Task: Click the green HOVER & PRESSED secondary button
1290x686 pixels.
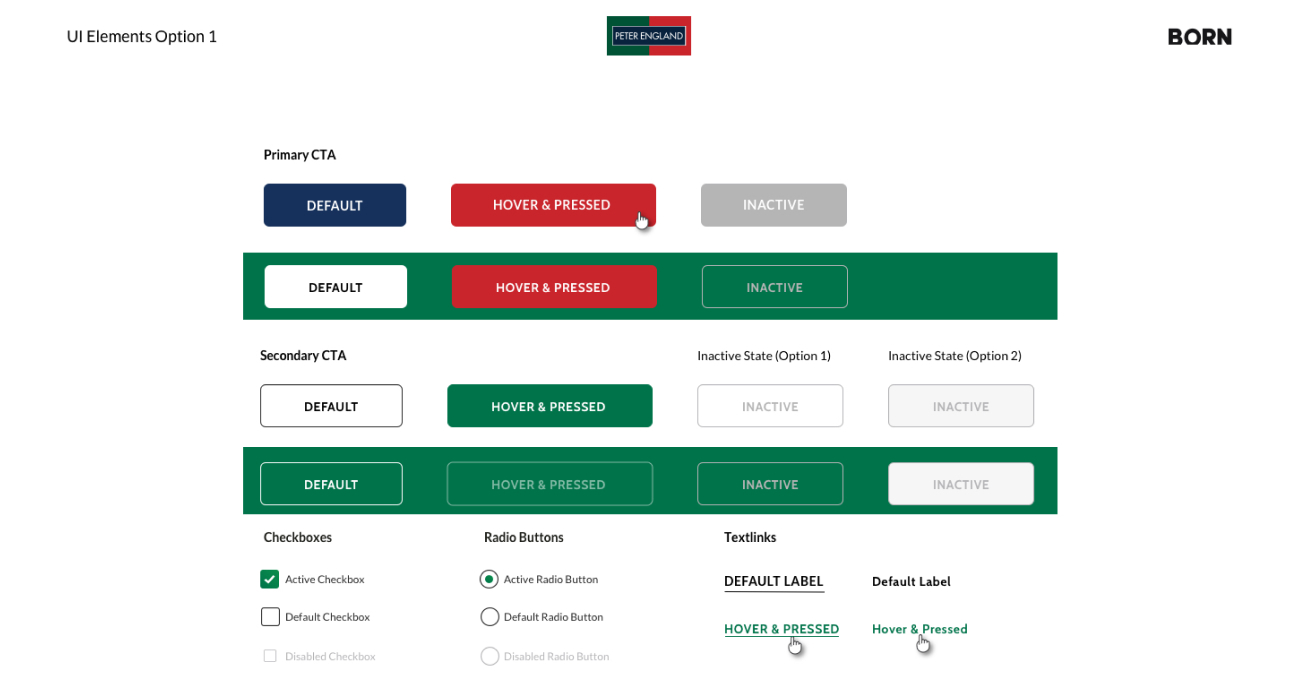Action: tap(550, 406)
